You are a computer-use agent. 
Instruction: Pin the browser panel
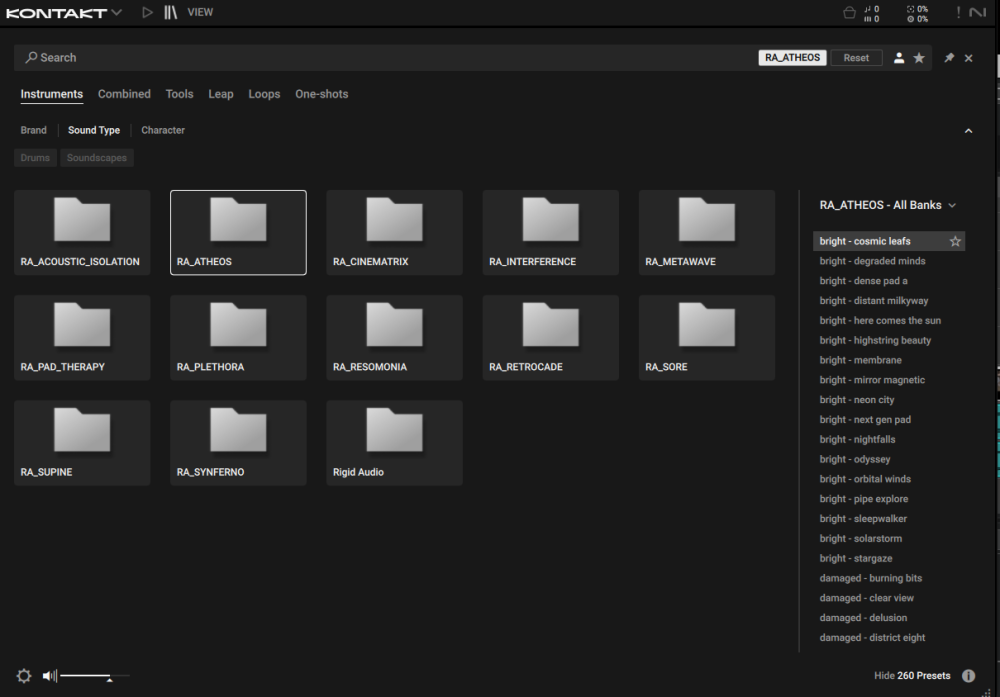(949, 57)
